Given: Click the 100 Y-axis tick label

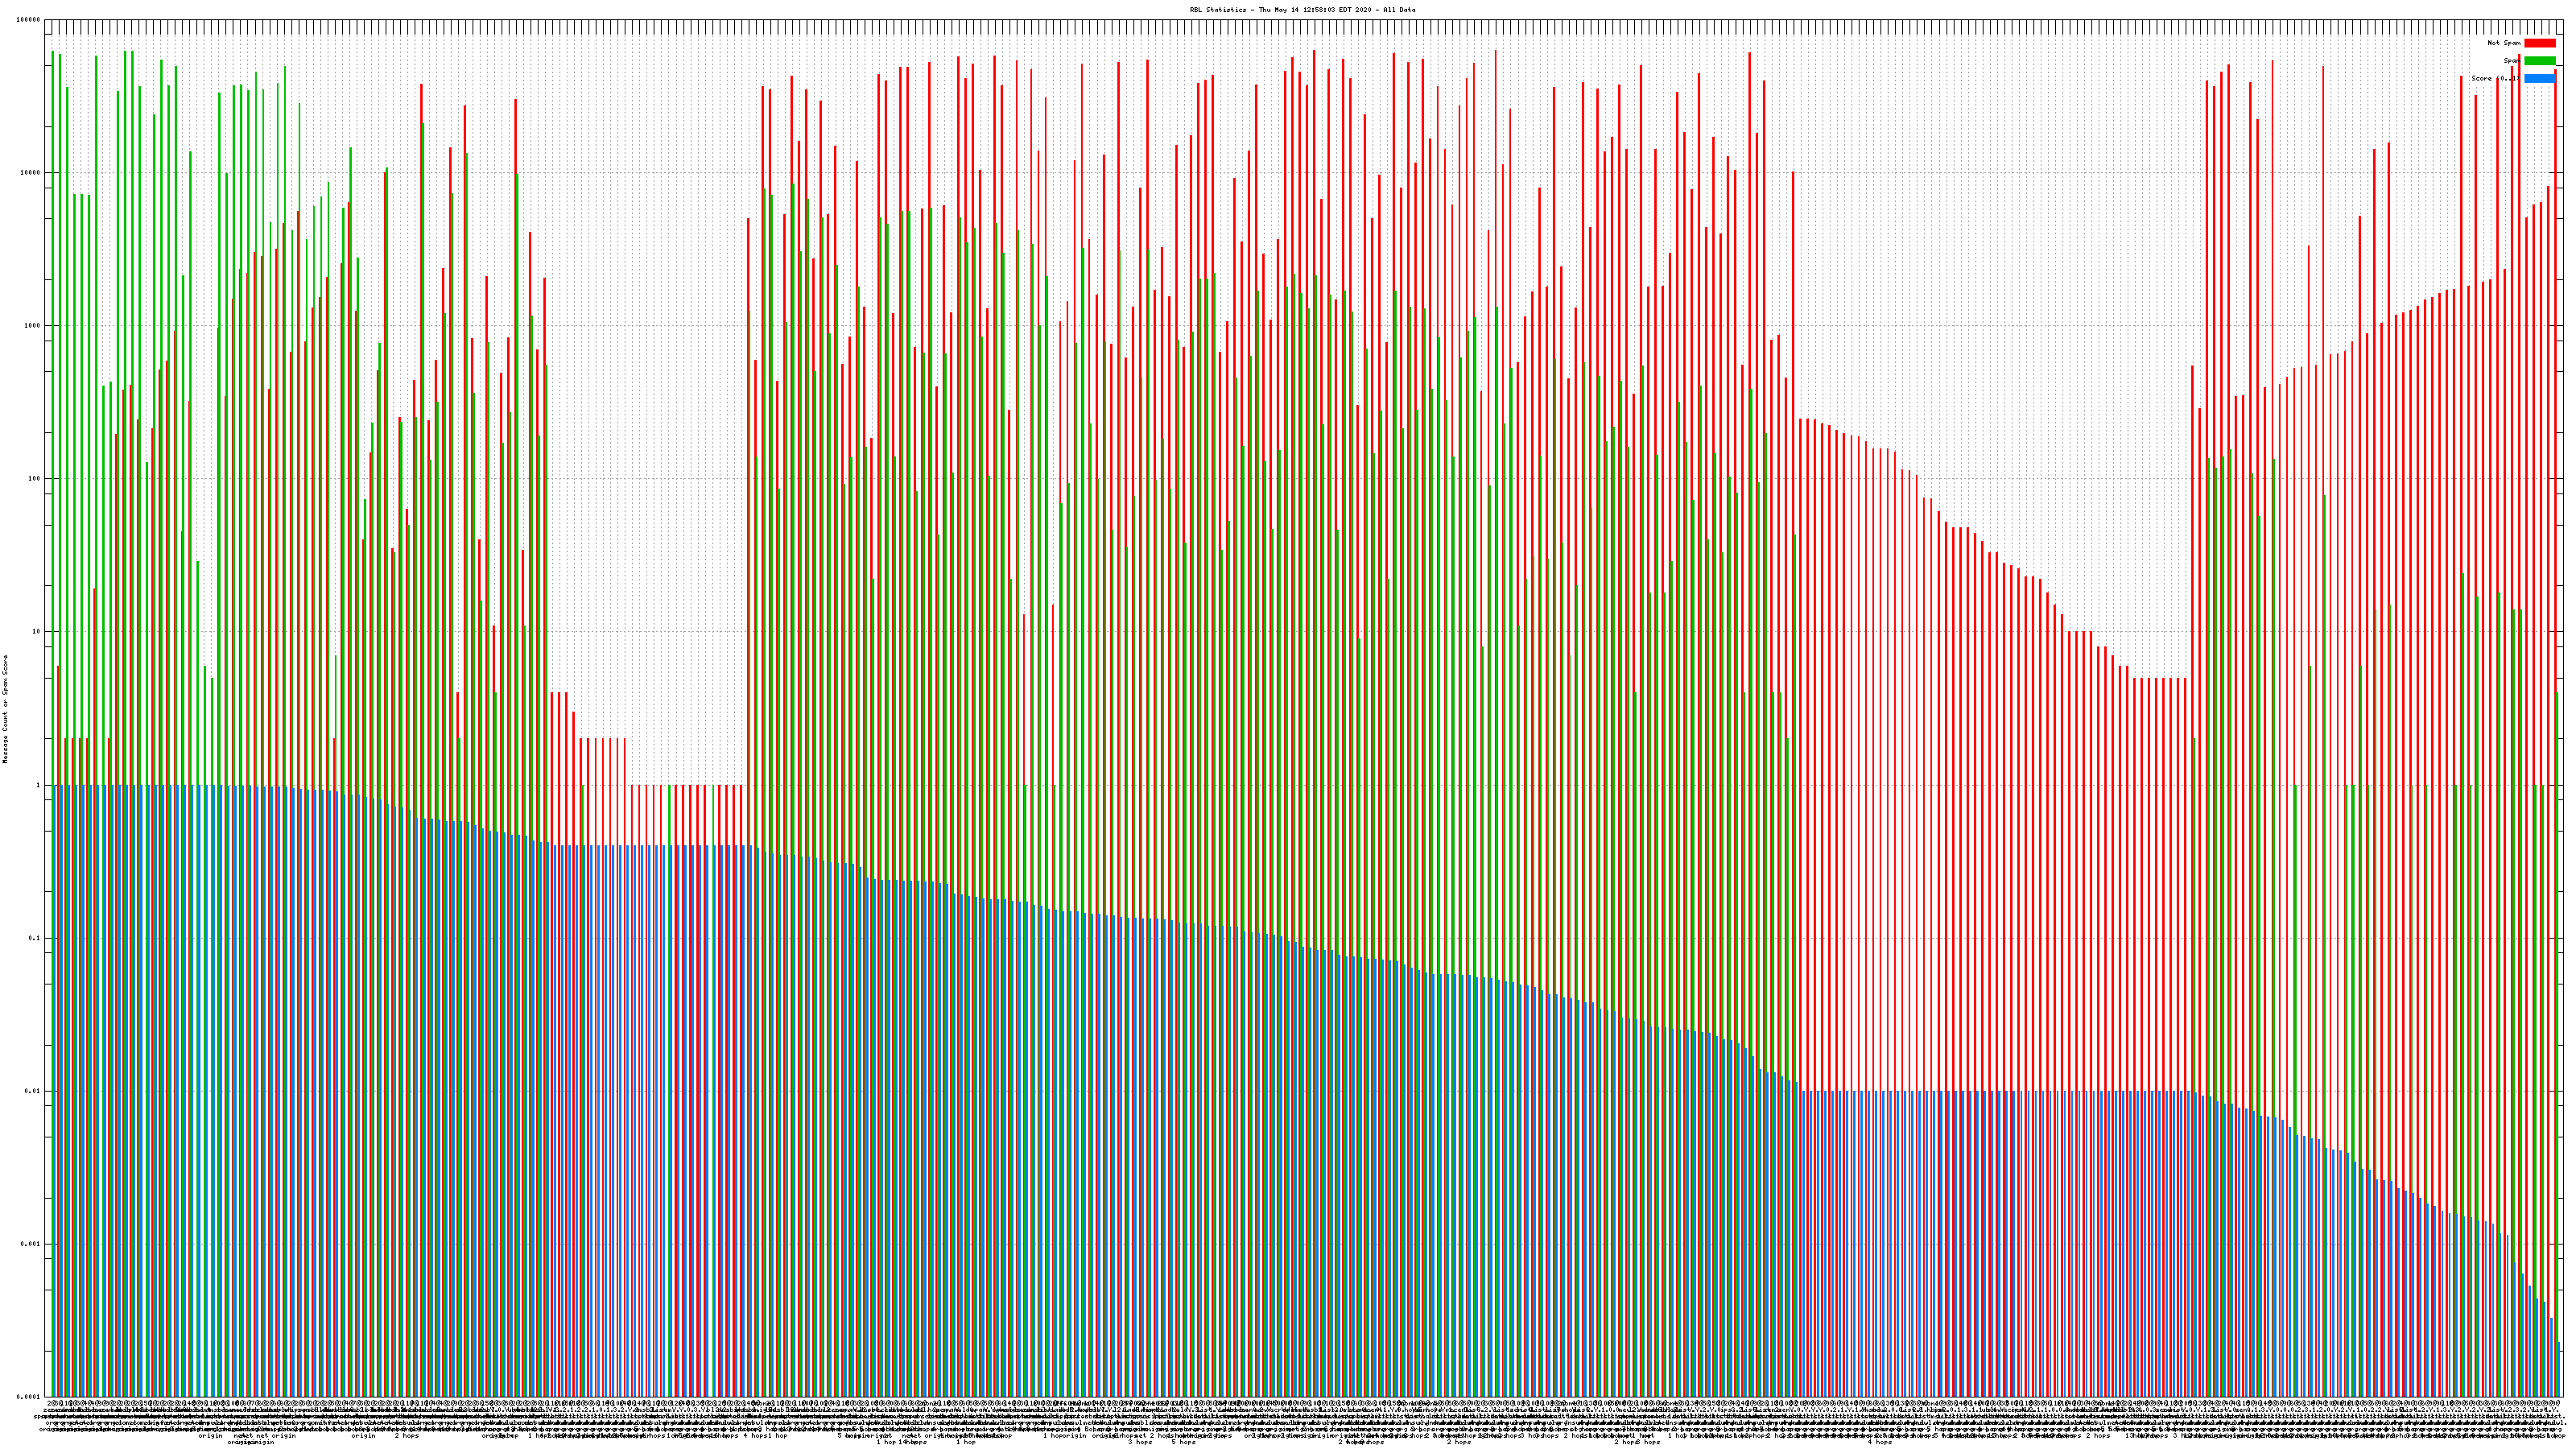Looking at the screenshot, I should [34, 479].
